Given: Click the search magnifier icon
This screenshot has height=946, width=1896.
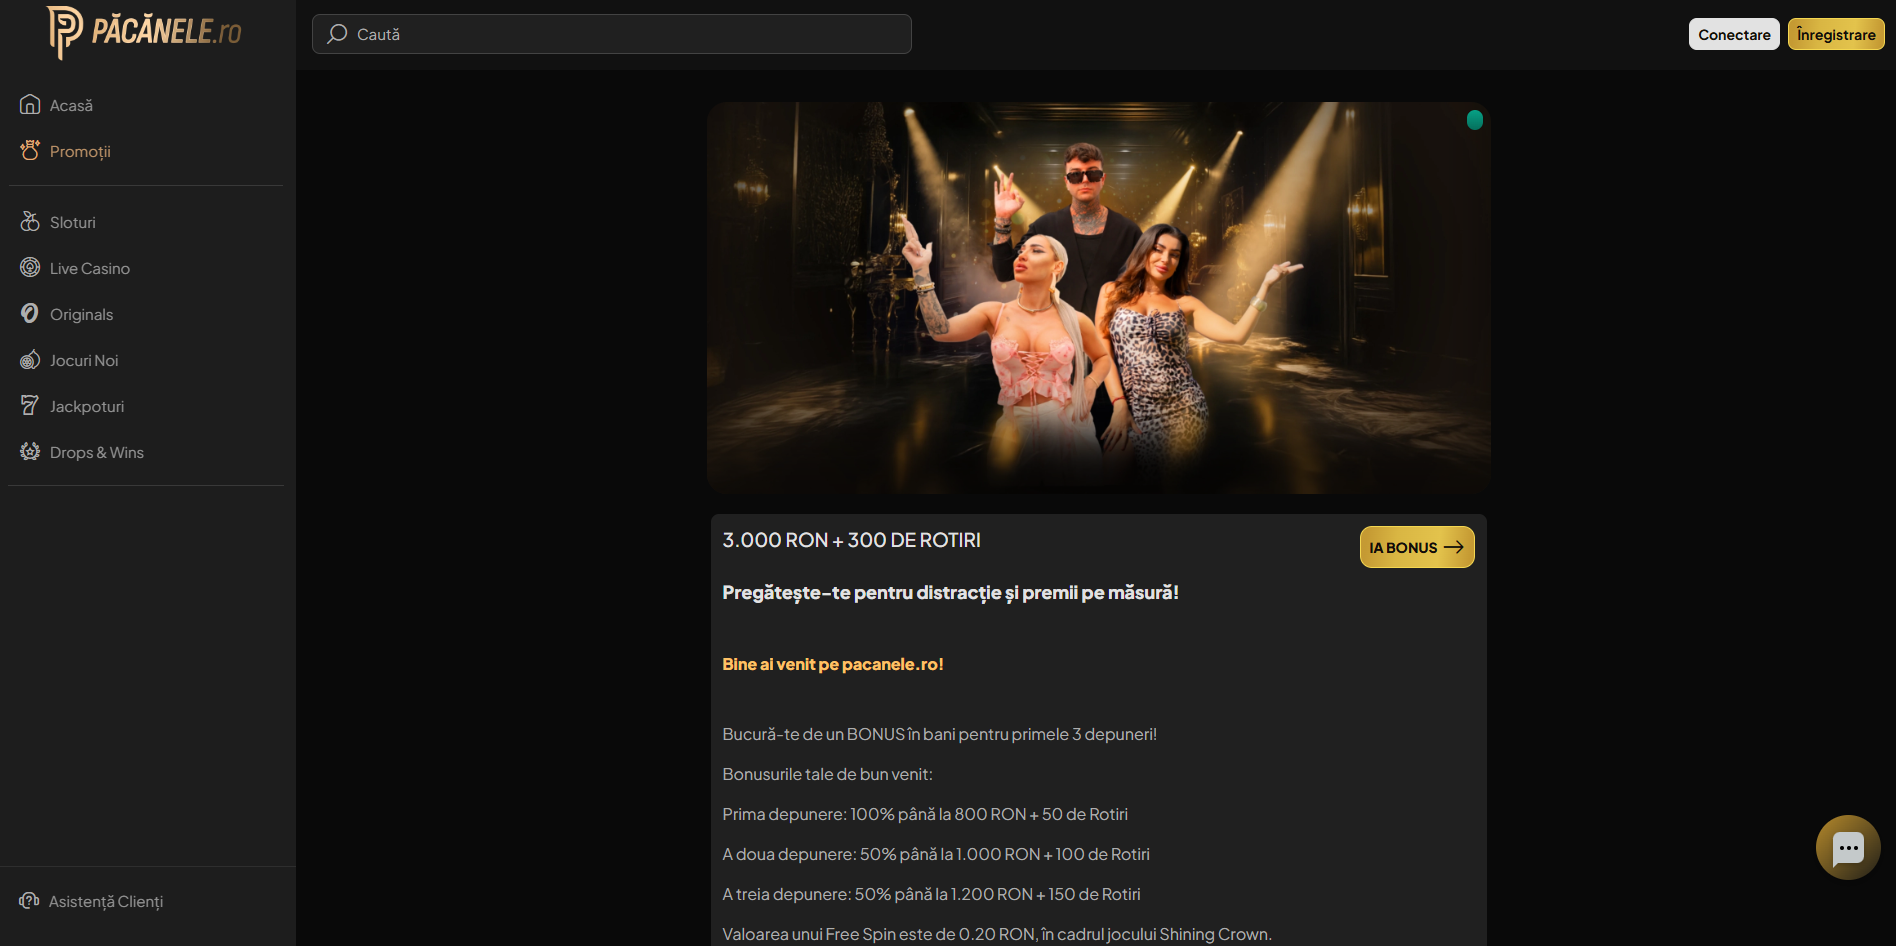Looking at the screenshot, I should click(x=337, y=34).
